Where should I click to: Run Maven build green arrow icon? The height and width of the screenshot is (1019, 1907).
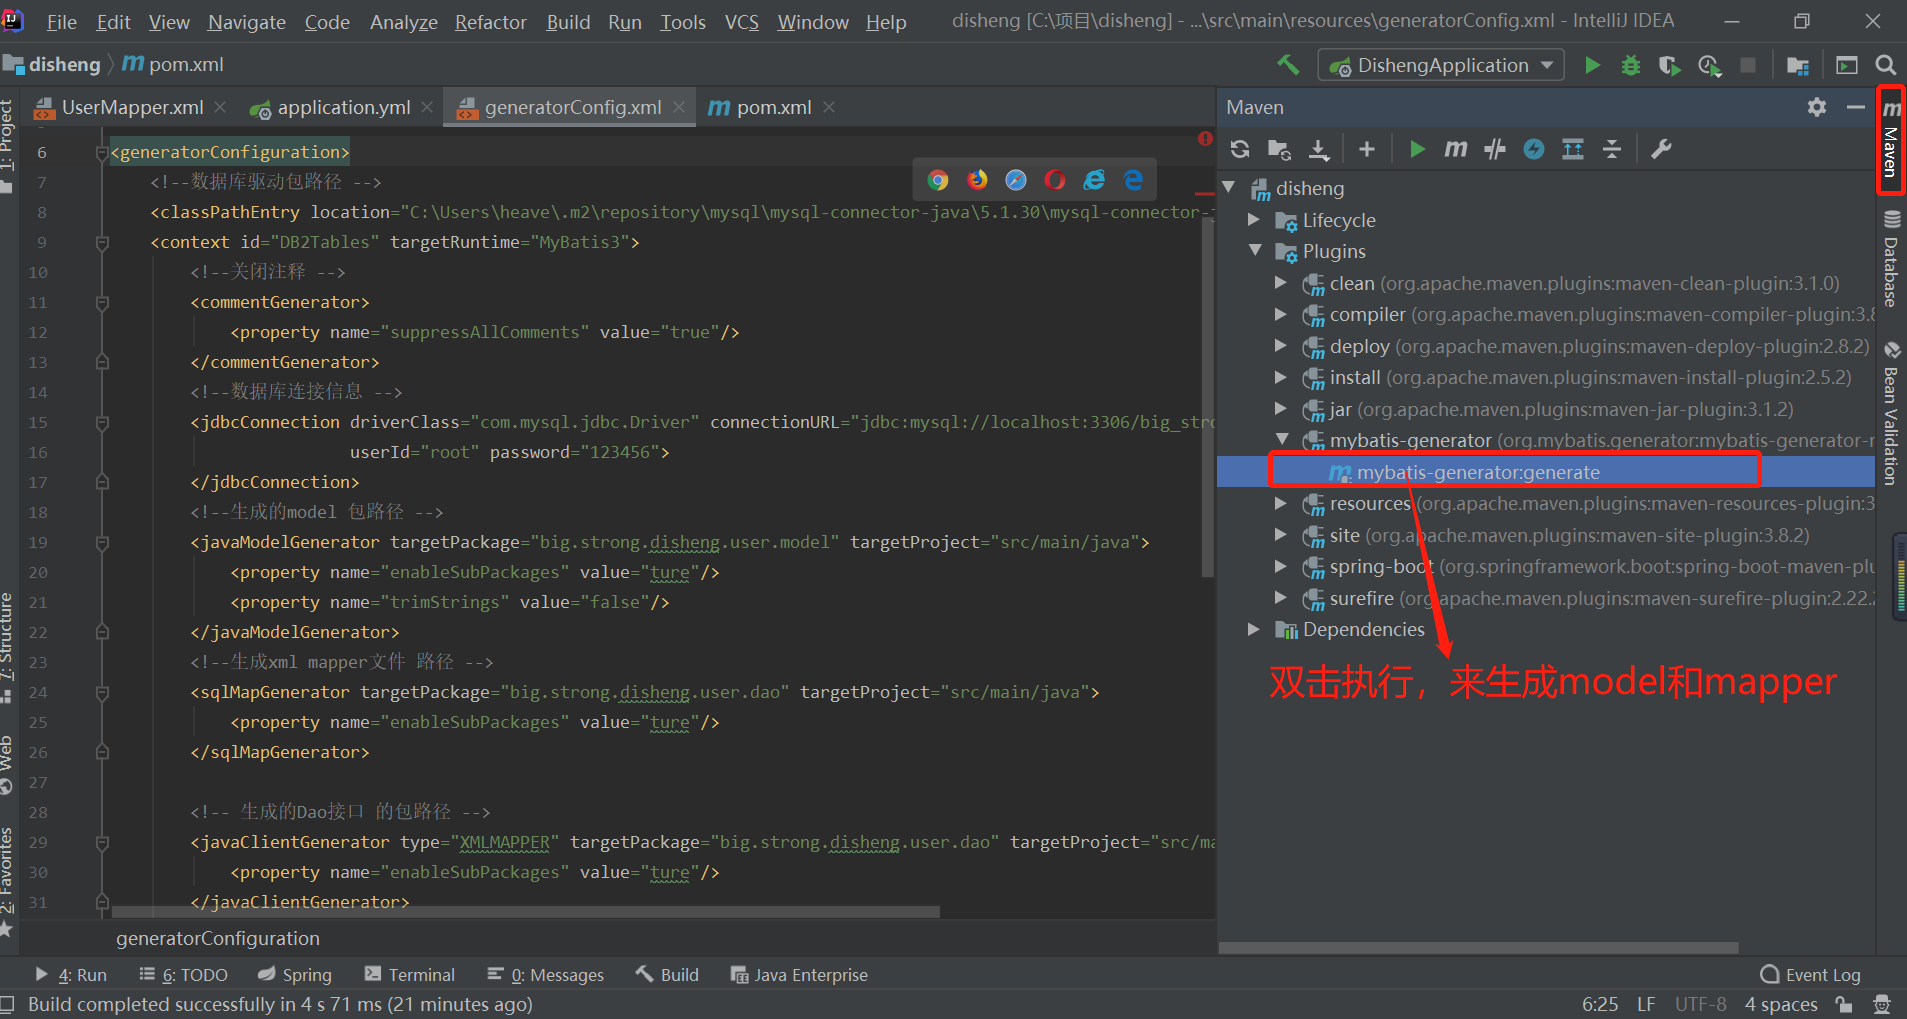1416,149
